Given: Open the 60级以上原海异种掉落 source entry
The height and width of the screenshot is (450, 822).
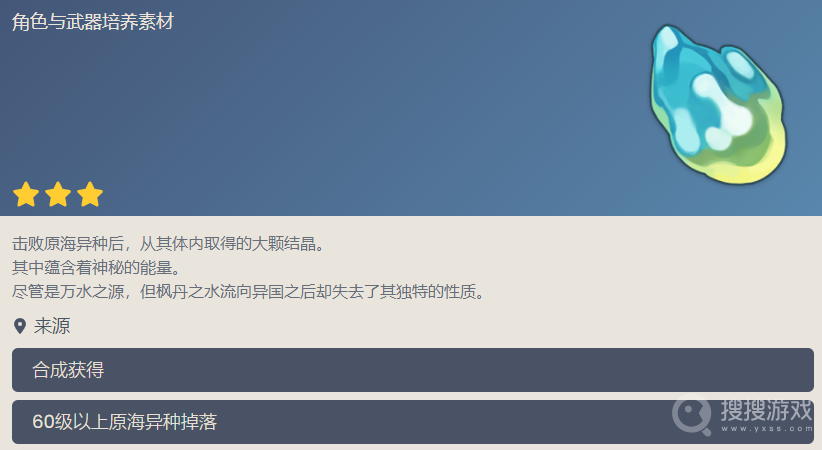Looking at the screenshot, I should (x=413, y=422).
